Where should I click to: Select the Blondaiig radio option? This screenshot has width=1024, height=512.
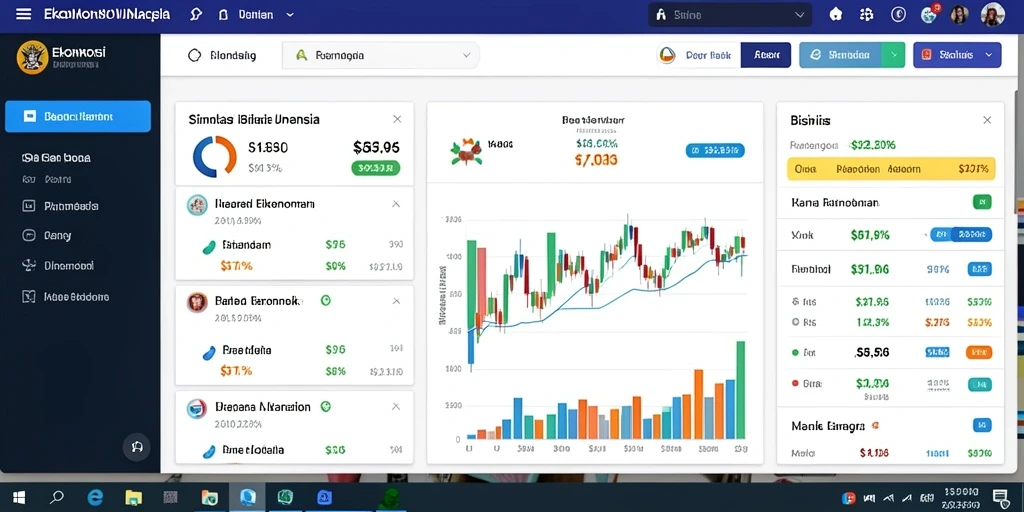pos(195,56)
